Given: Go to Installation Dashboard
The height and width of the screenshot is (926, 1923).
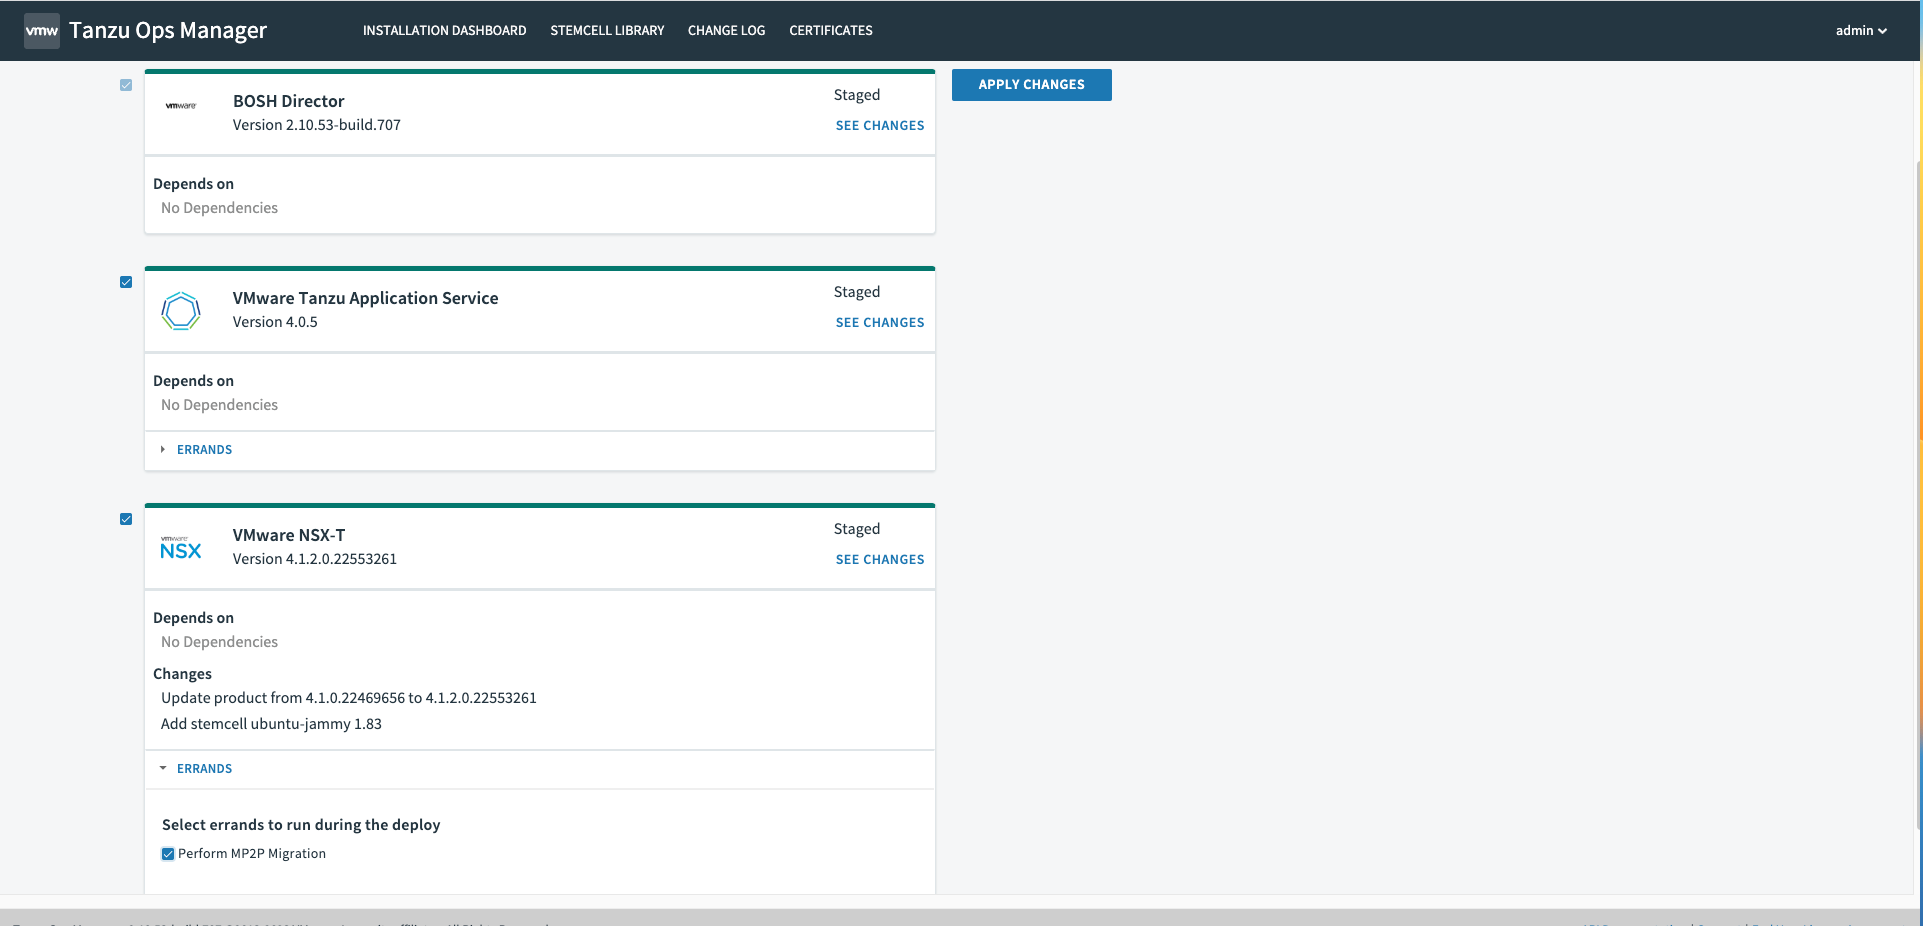Looking at the screenshot, I should (444, 30).
